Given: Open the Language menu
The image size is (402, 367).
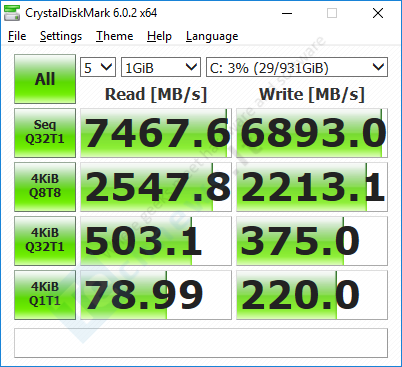Looking at the screenshot, I should pyautogui.click(x=212, y=36).
